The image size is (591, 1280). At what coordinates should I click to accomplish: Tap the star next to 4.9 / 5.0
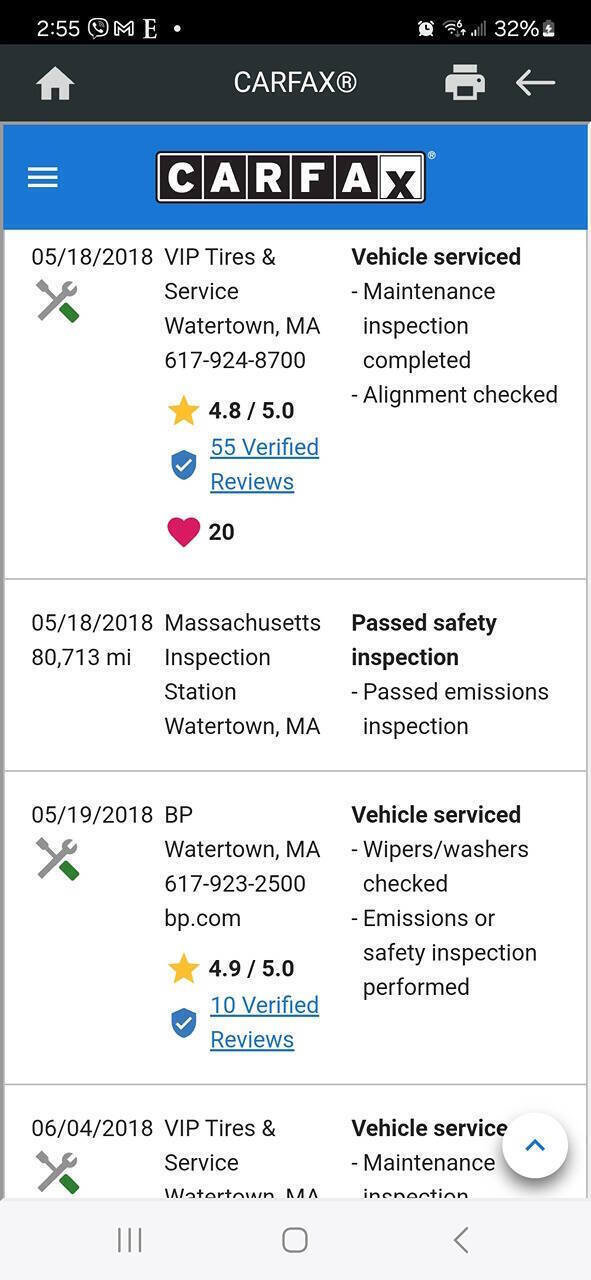(183, 968)
